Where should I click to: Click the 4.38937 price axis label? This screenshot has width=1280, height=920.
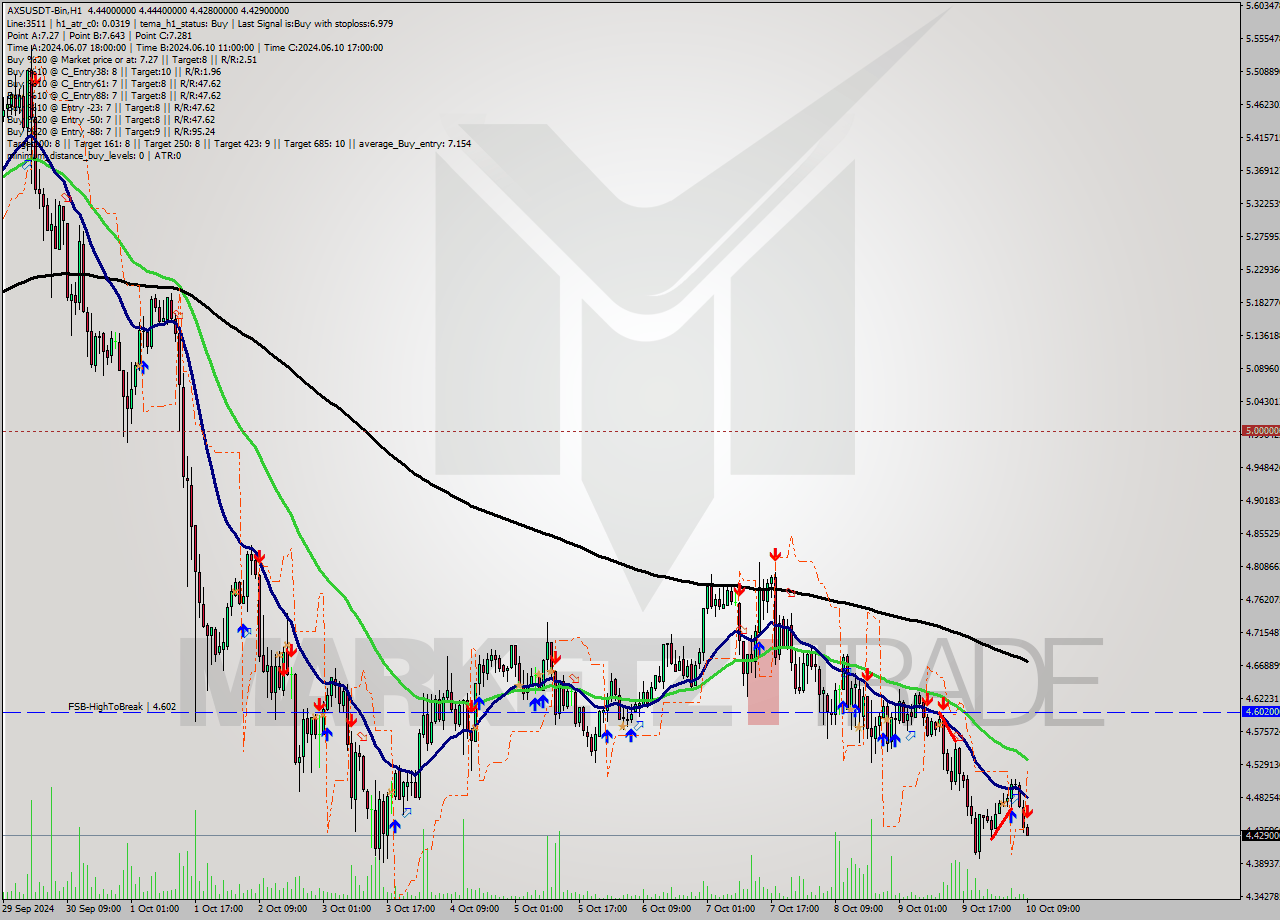click(x=1262, y=863)
